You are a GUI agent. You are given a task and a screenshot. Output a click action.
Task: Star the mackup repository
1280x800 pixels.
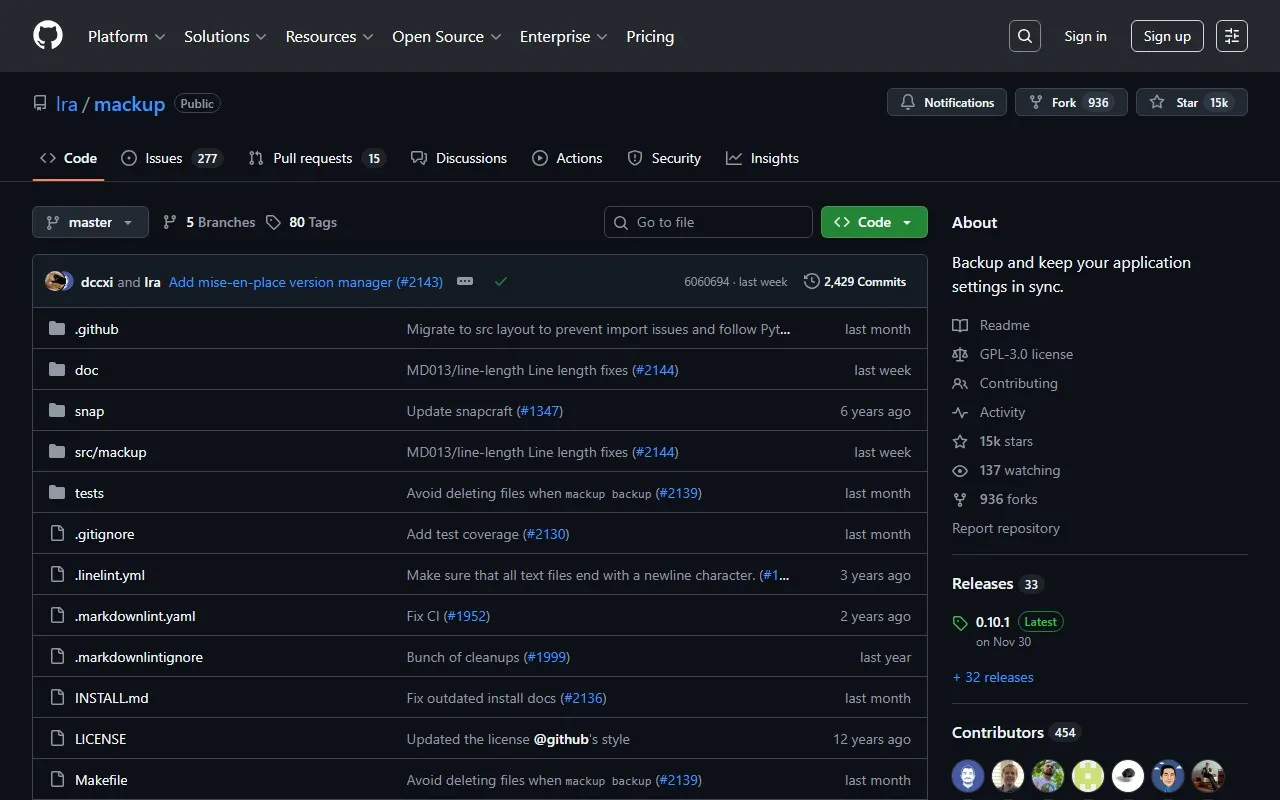[1191, 102]
